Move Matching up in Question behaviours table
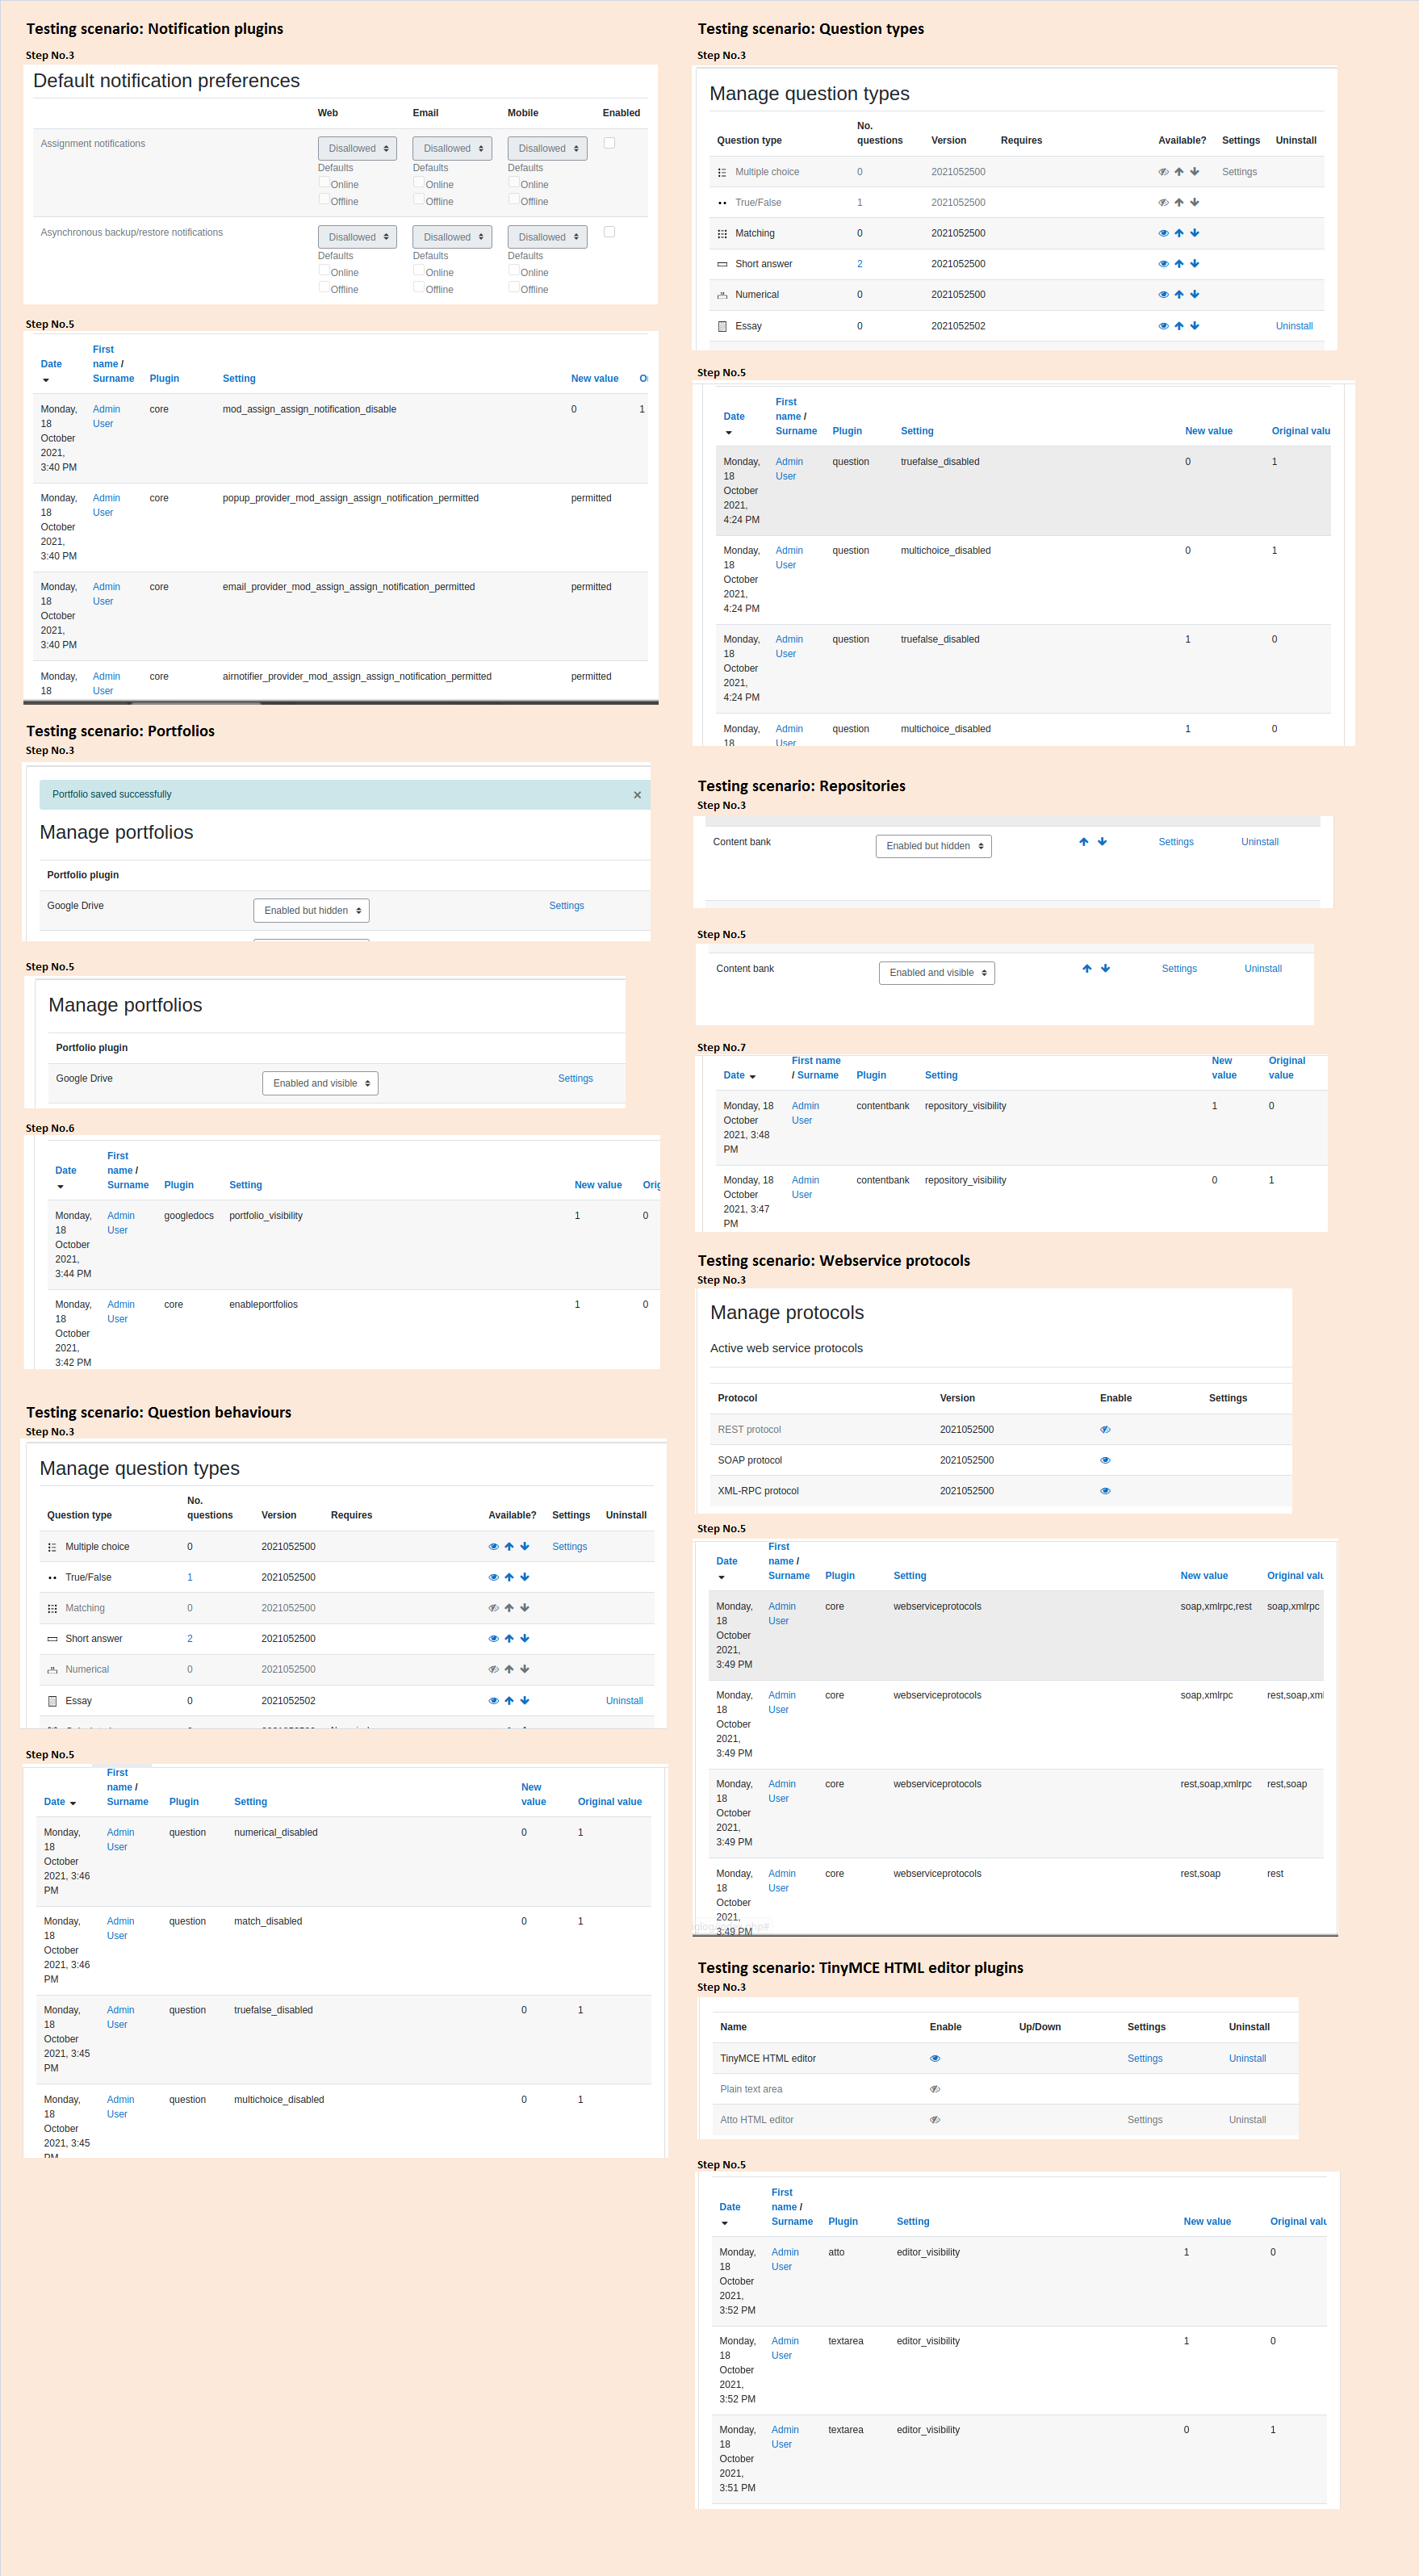This screenshot has width=1419, height=2576. (x=509, y=1609)
